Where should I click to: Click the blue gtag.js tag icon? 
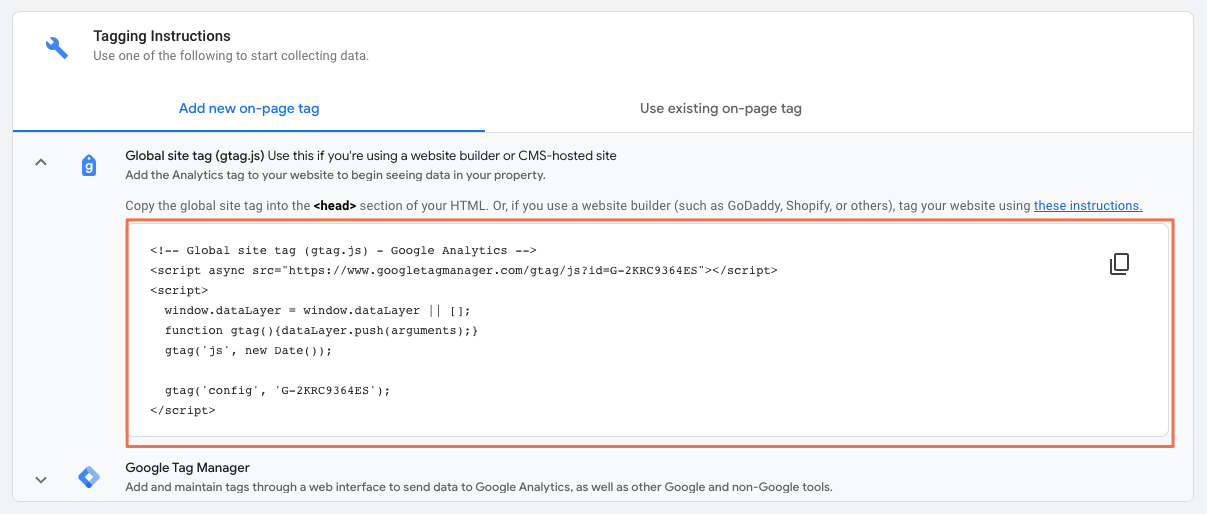tap(88, 165)
